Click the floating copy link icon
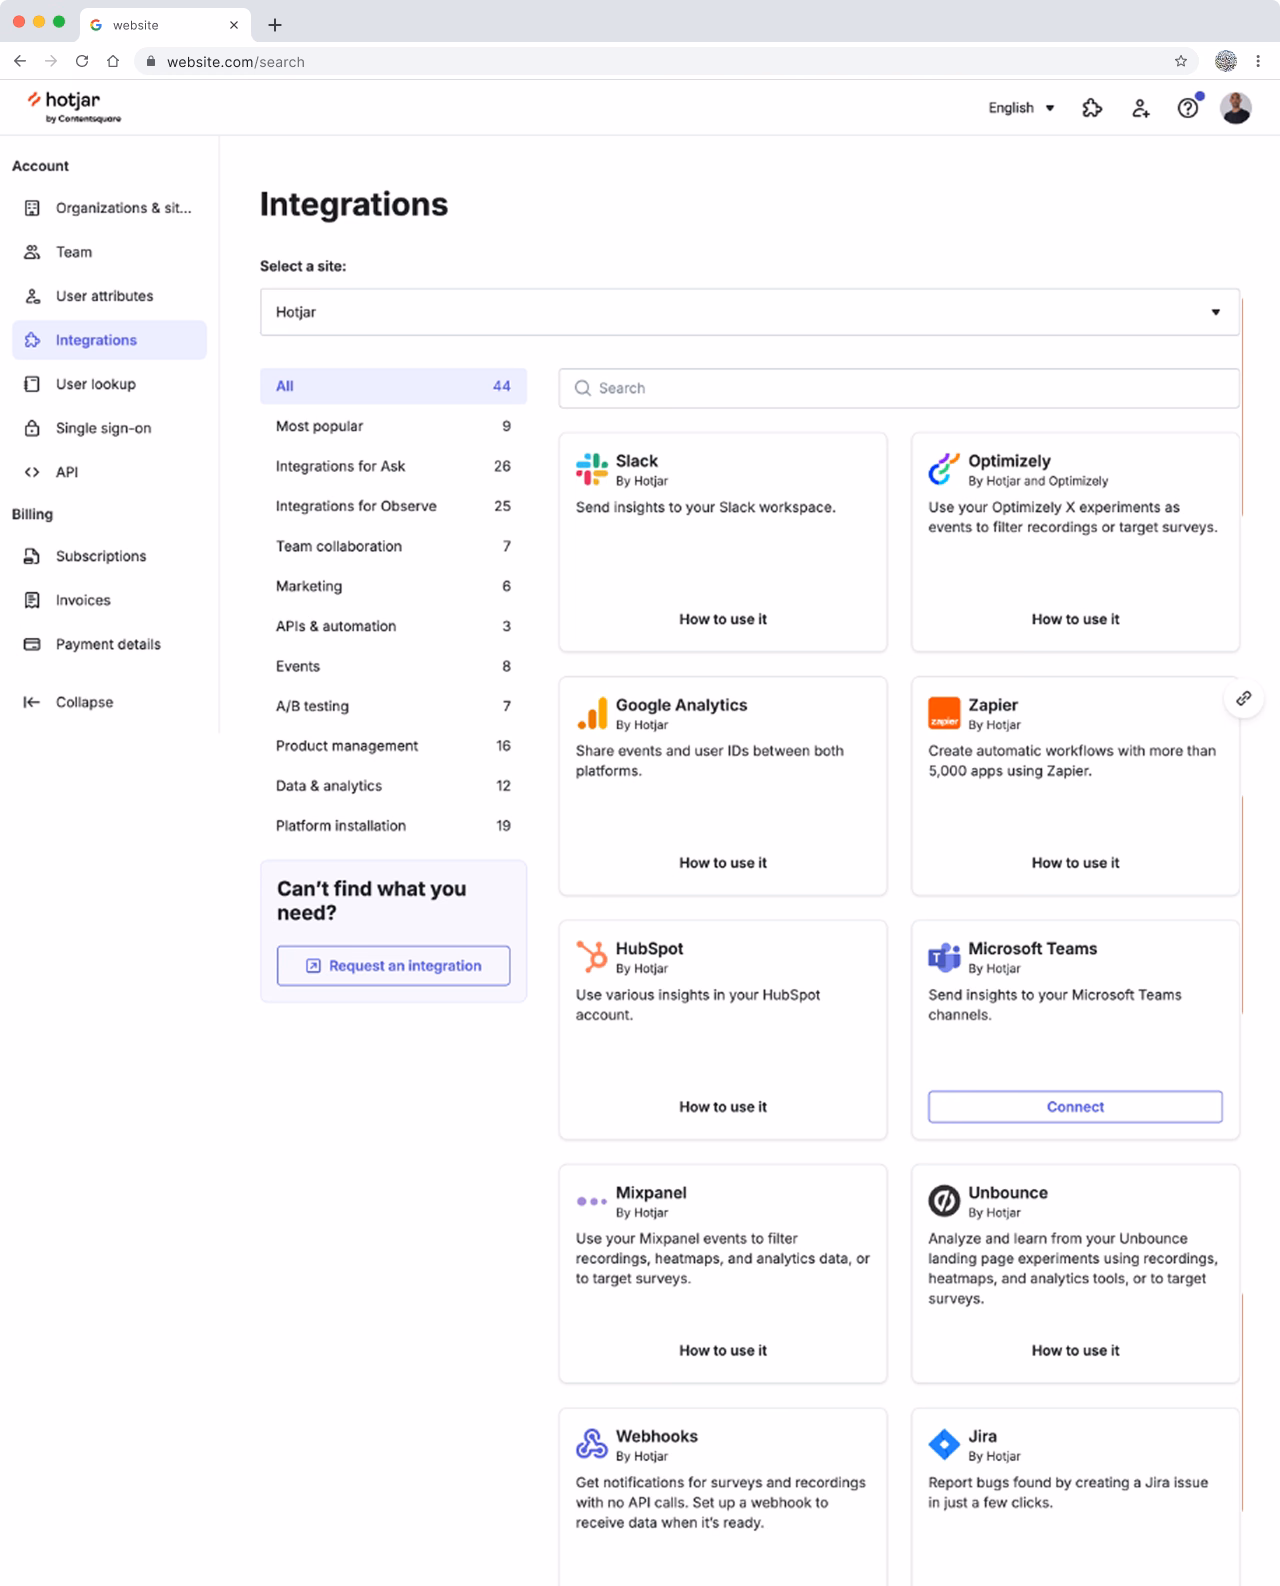 click(1243, 698)
